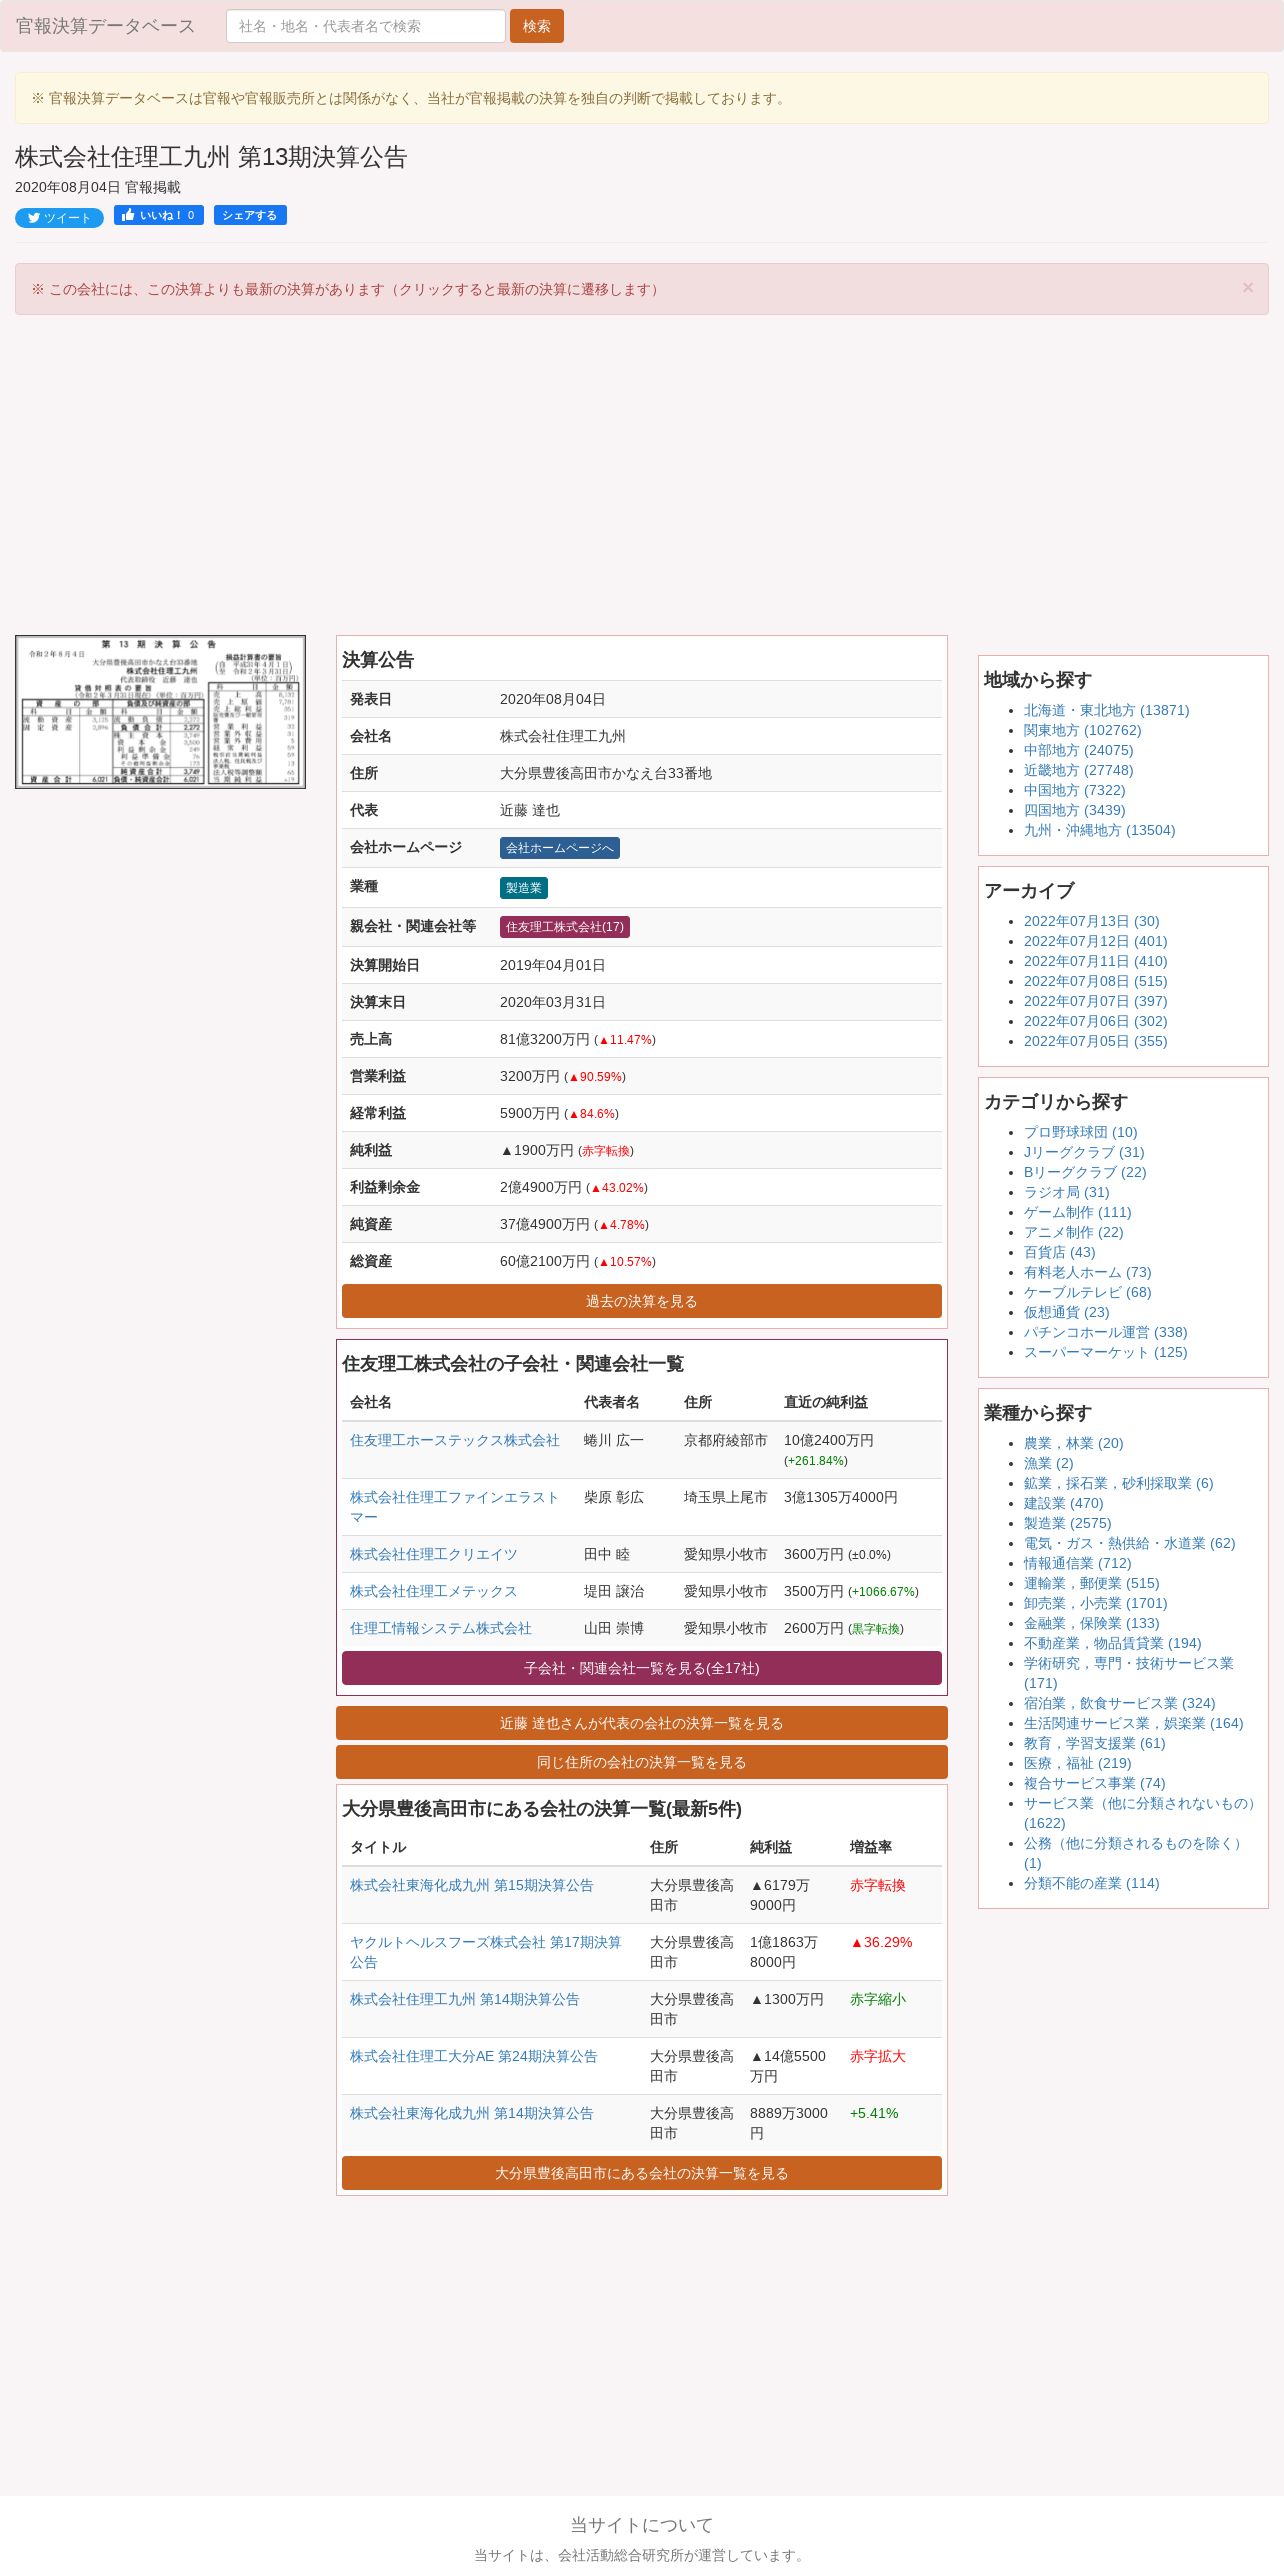Browse 北海道・東北地方 region

(1106, 710)
